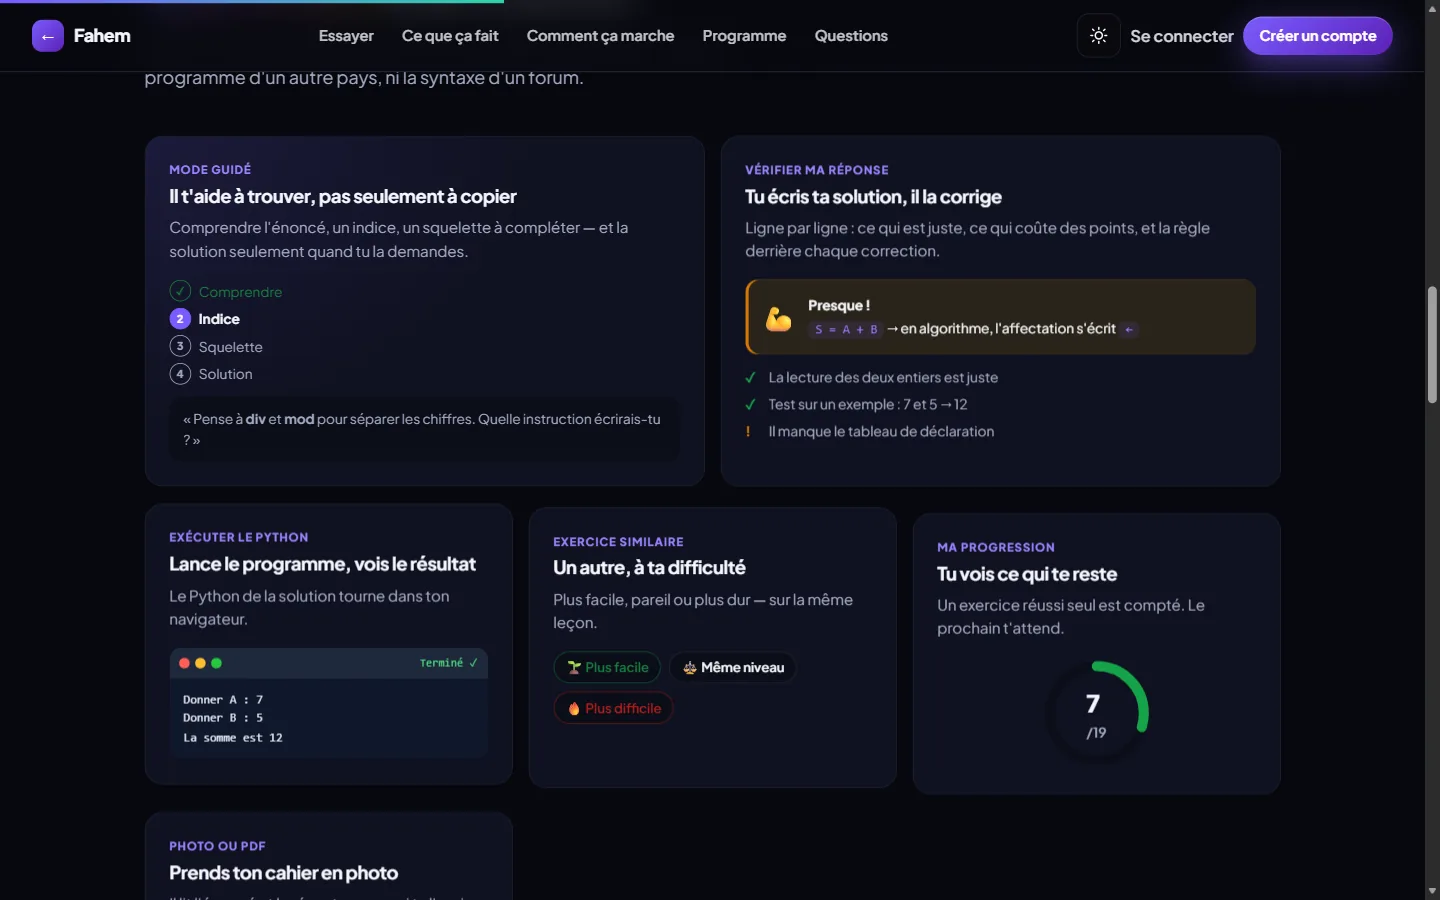Click the S = A + B code chip
Viewport: 1440px width, 900px height.
point(846,329)
